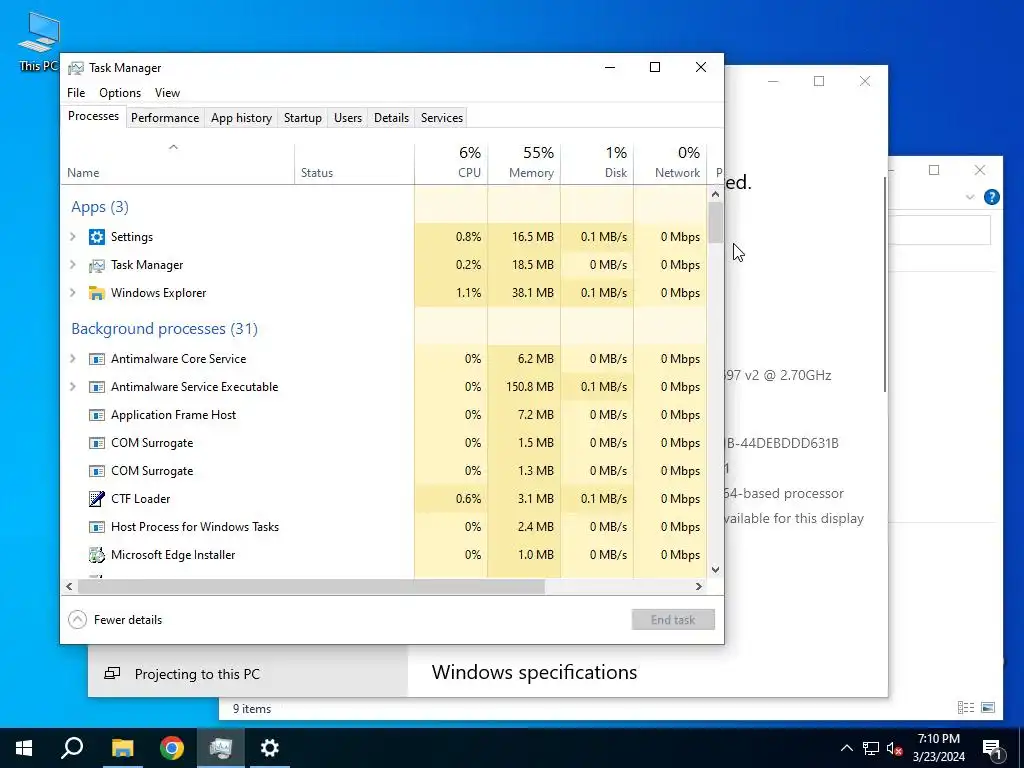
Task: Click the End task button
Action: coord(673,620)
